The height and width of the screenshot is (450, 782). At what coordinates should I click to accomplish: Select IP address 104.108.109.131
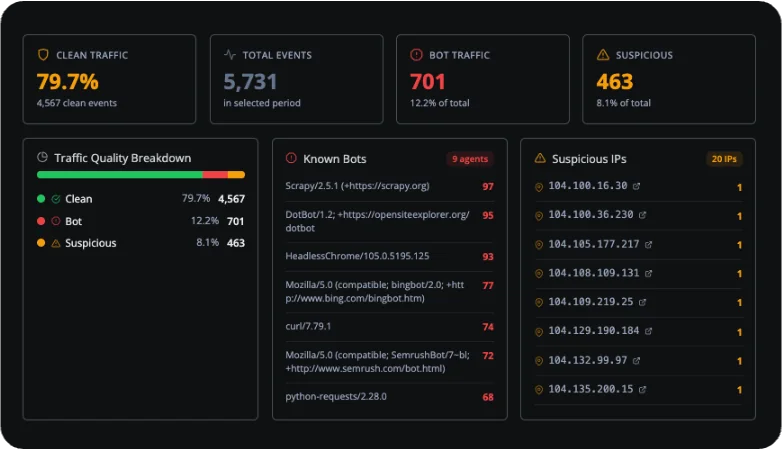tap(593, 273)
